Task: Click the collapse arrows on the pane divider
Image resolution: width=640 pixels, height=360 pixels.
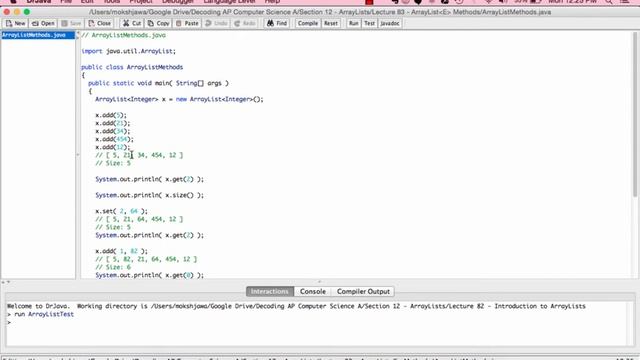Action: pos(6,282)
